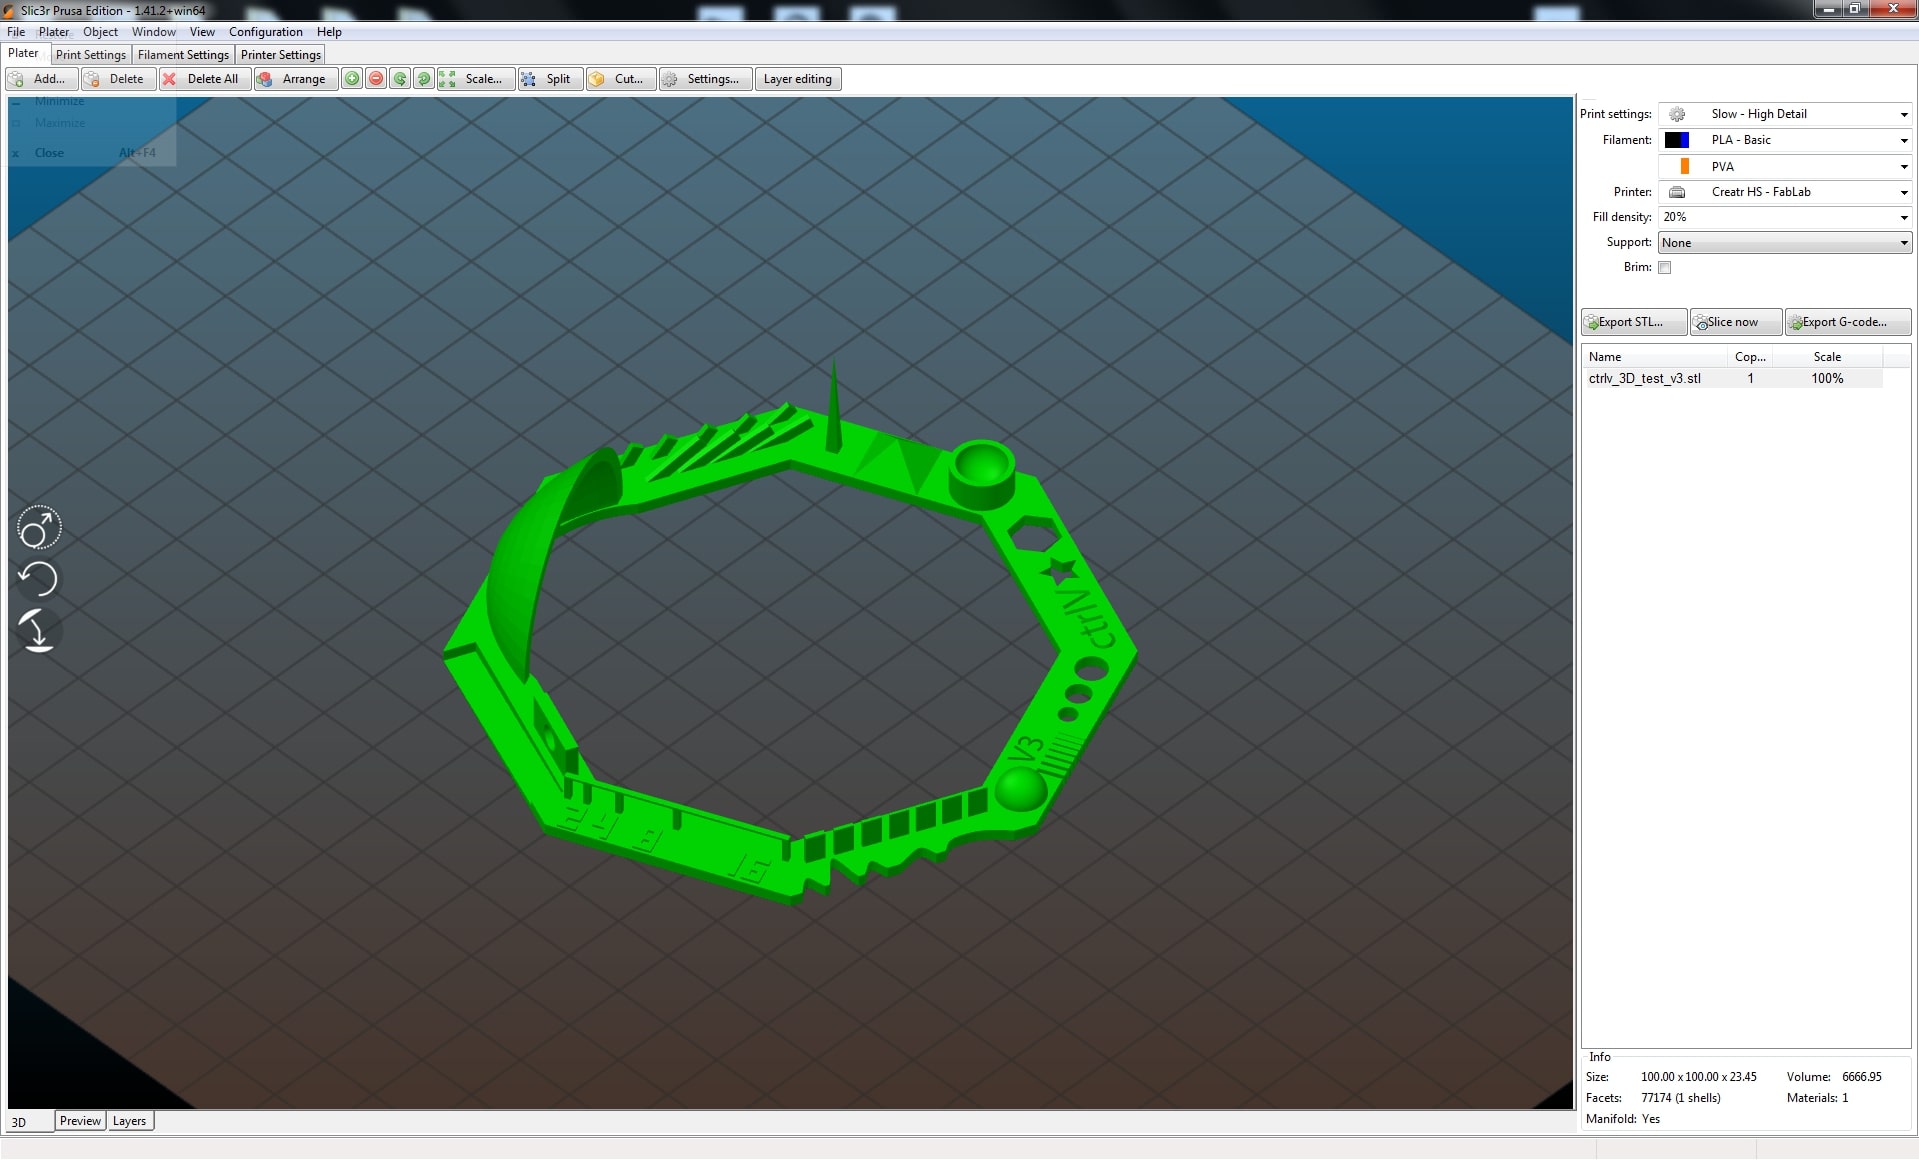
Task: Open the Plater menu
Action: (54, 32)
